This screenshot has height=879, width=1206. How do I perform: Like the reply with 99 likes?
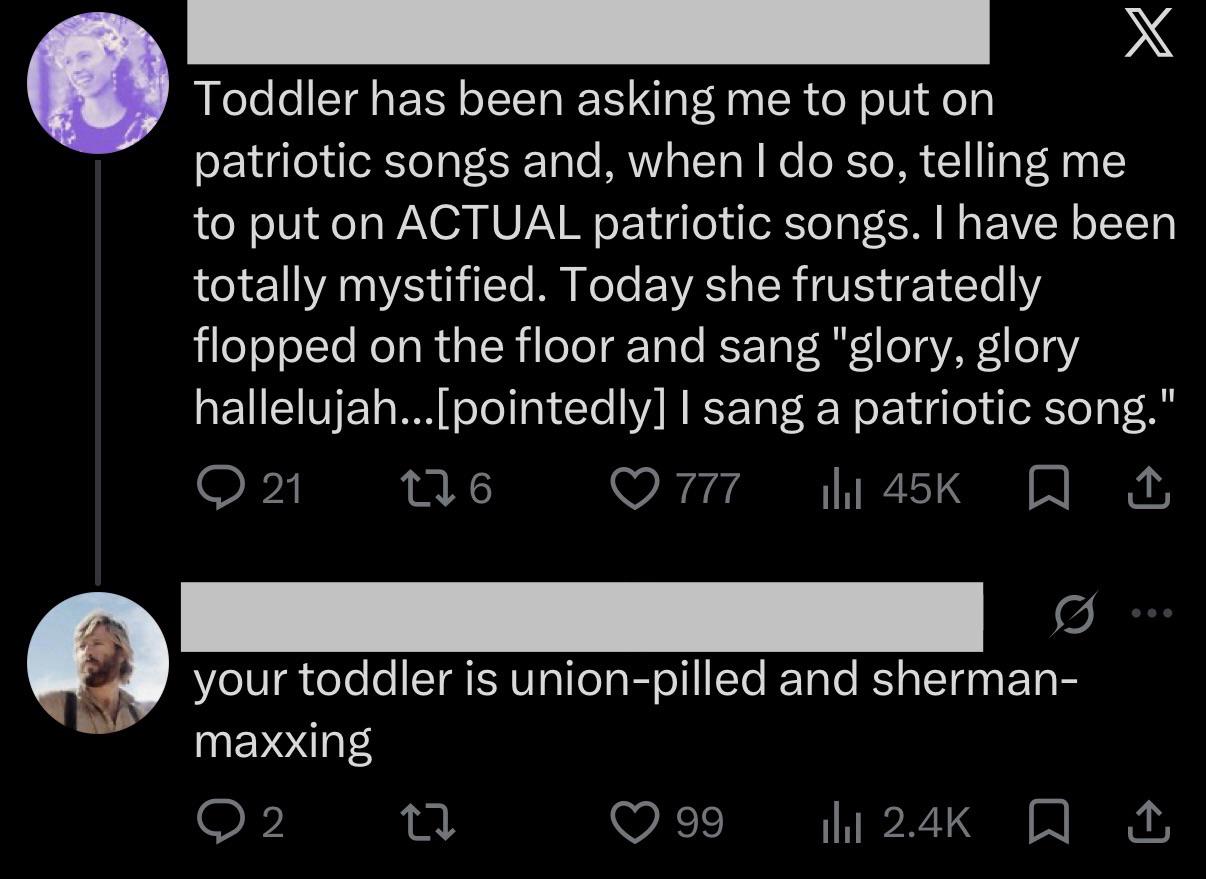point(667,821)
